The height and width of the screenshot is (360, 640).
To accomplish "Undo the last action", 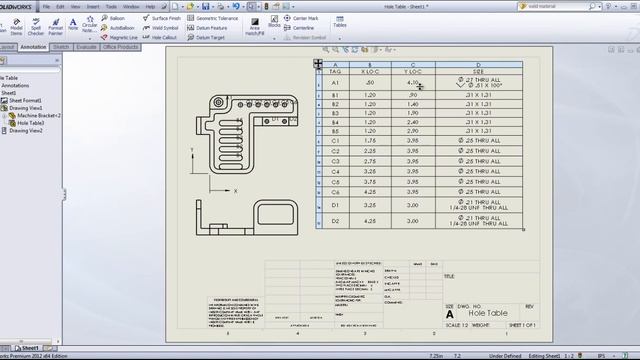I will [236, 7].
